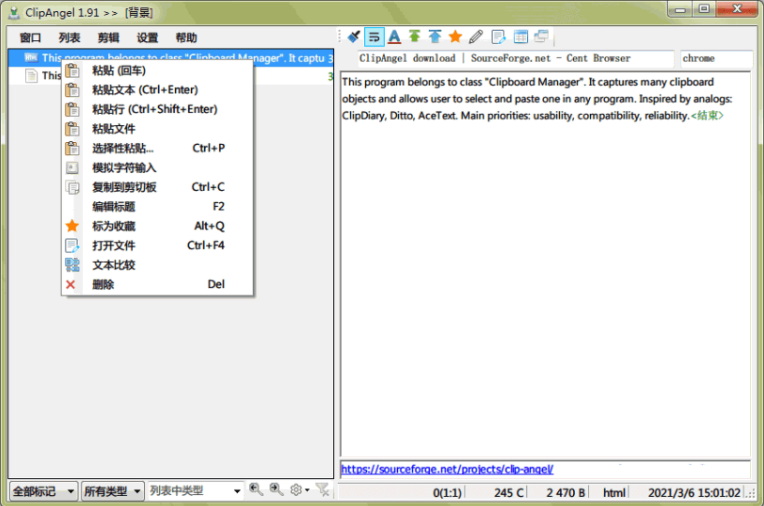Open the 帮助 menu
This screenshot has height=506, width=764.
coord(186,38)
